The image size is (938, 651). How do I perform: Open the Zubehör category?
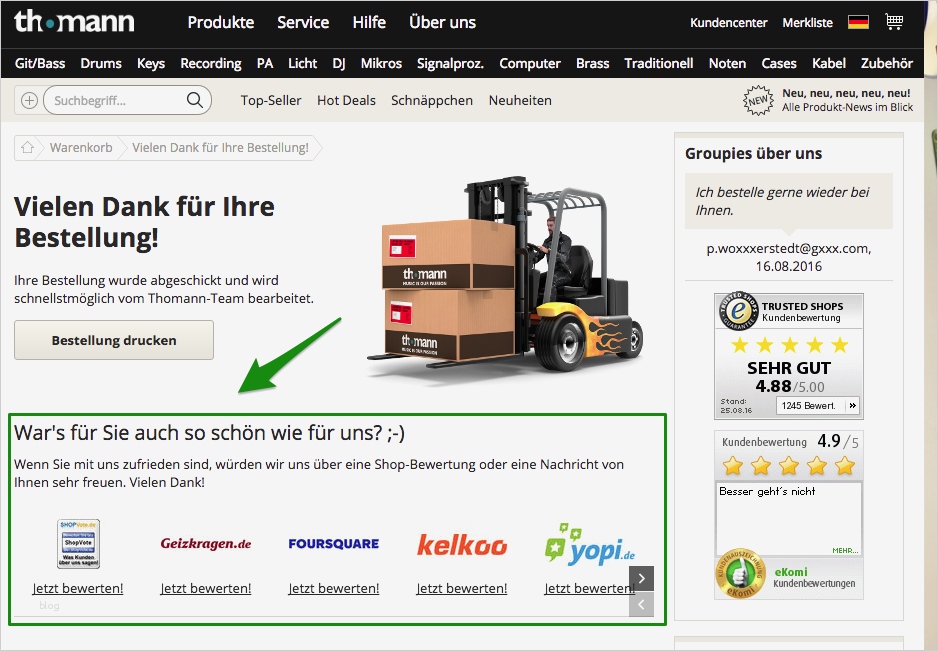[887, 63]
